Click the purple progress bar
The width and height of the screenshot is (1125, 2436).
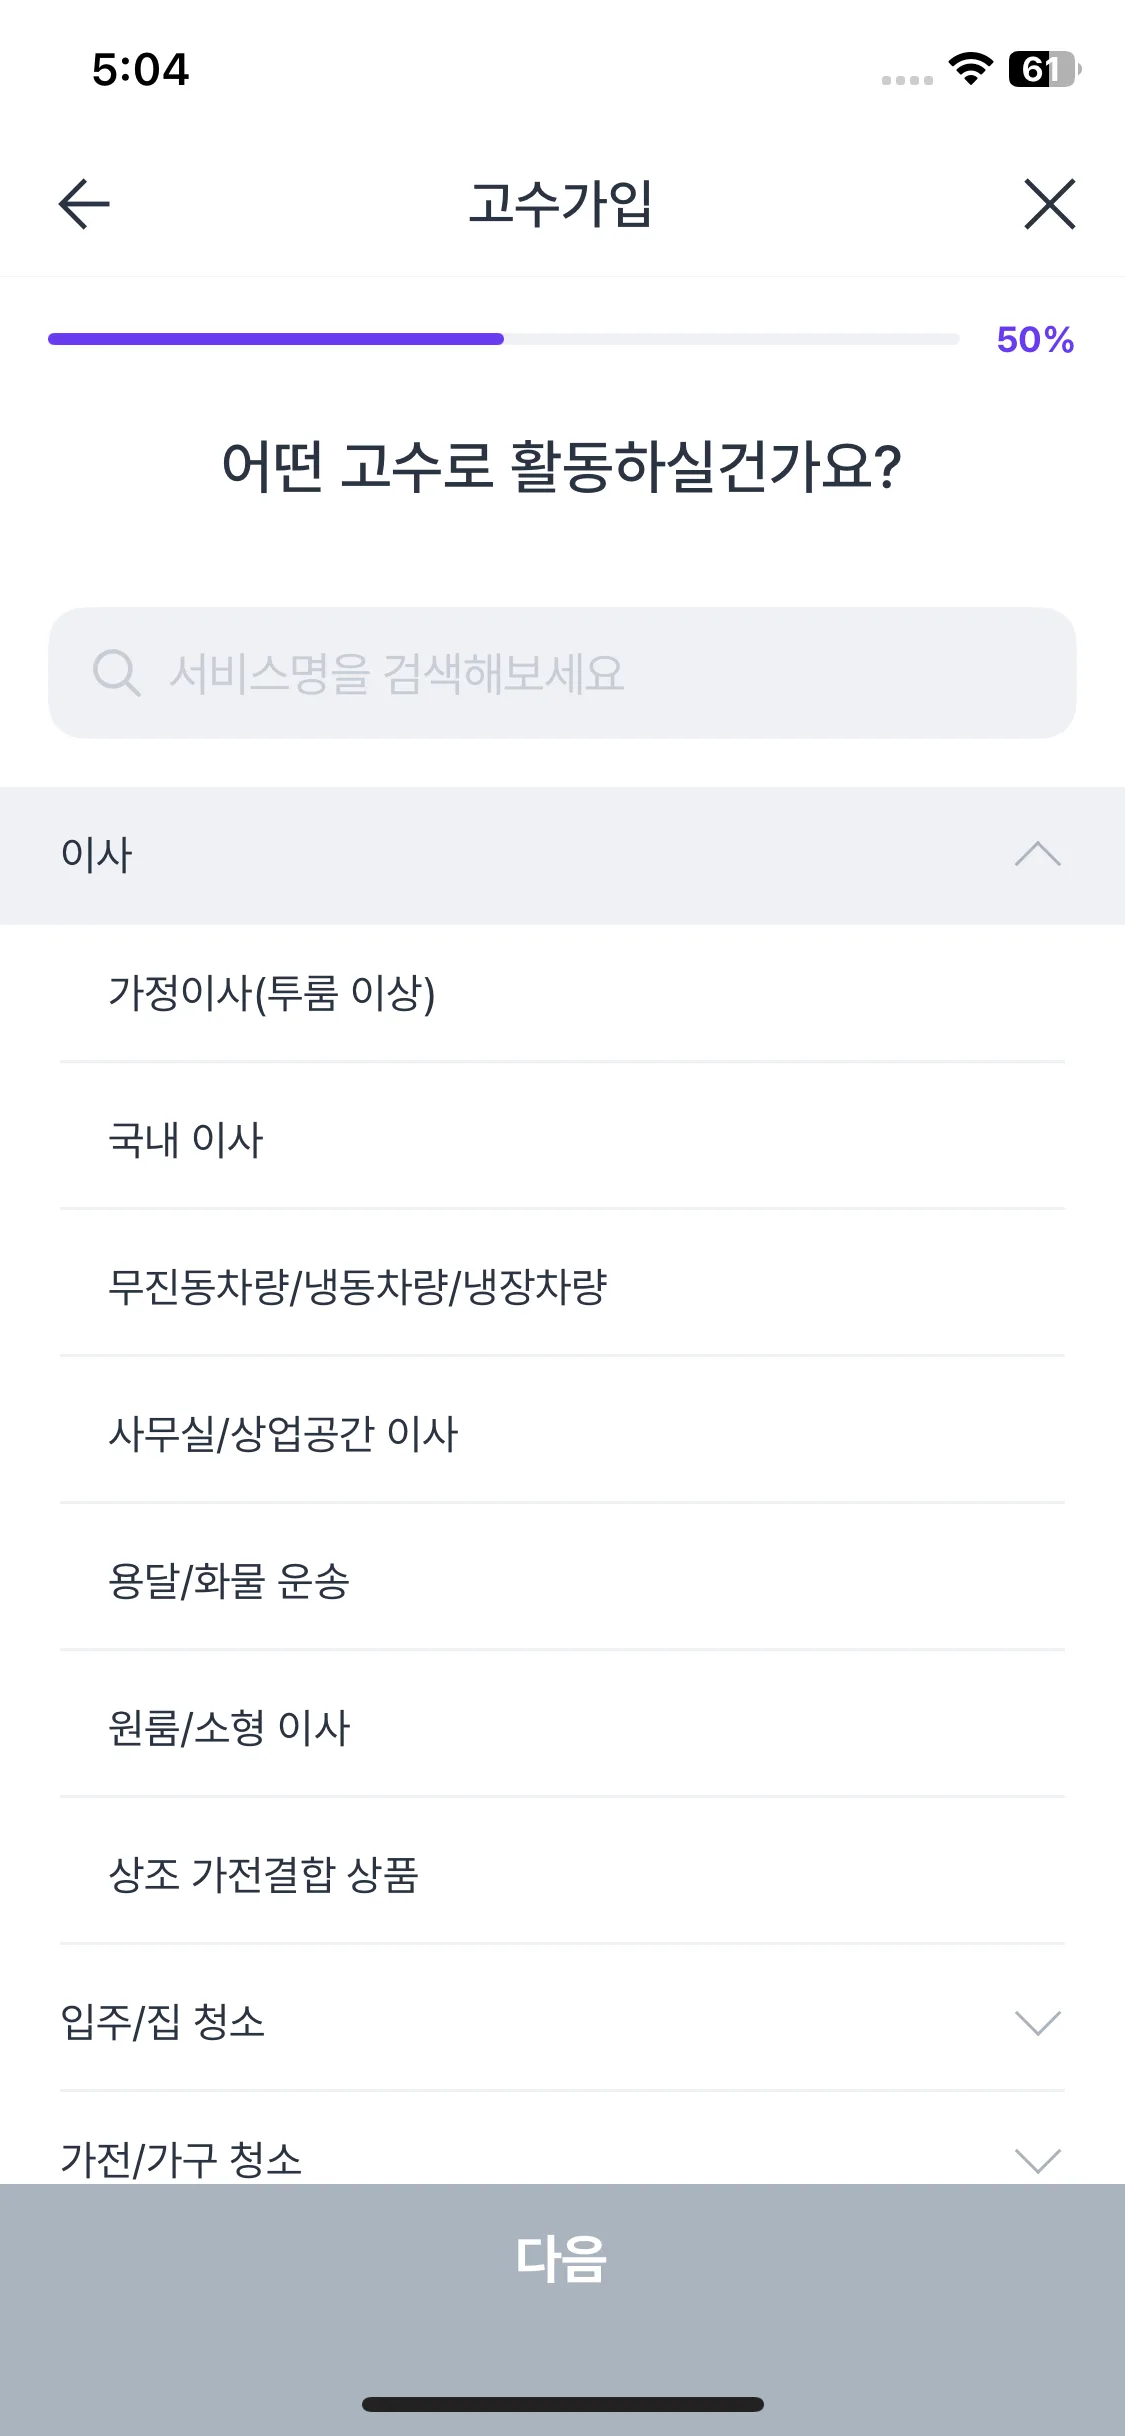pyautogui.click(x=276, y=339)
